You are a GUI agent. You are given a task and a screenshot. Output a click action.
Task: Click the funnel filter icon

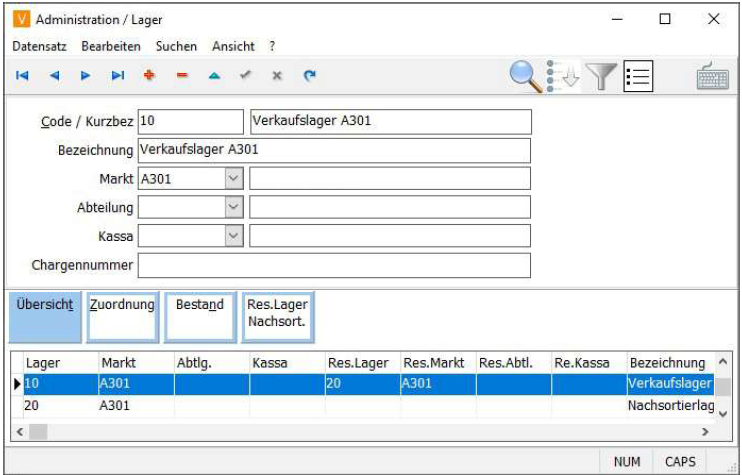coord(600,76)
